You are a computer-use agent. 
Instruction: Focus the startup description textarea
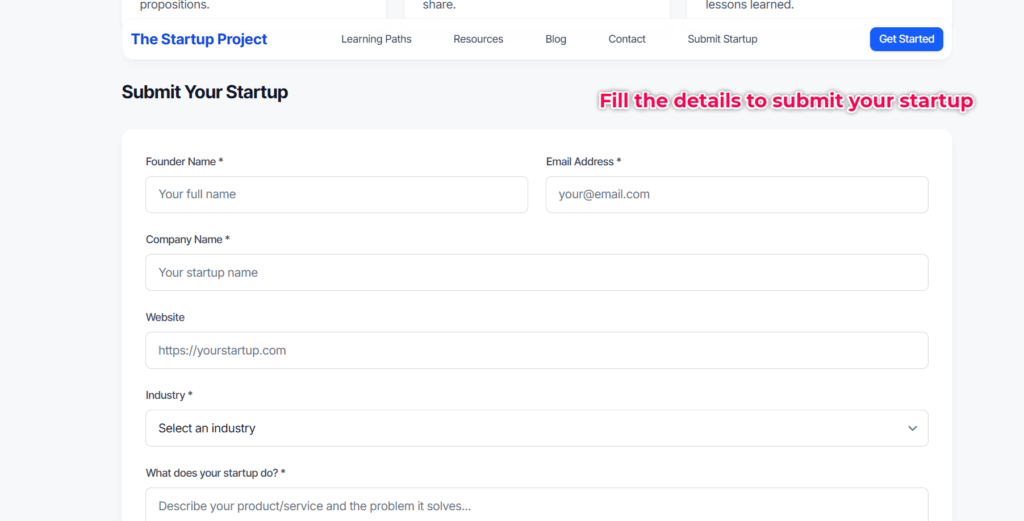click(537, 504)
